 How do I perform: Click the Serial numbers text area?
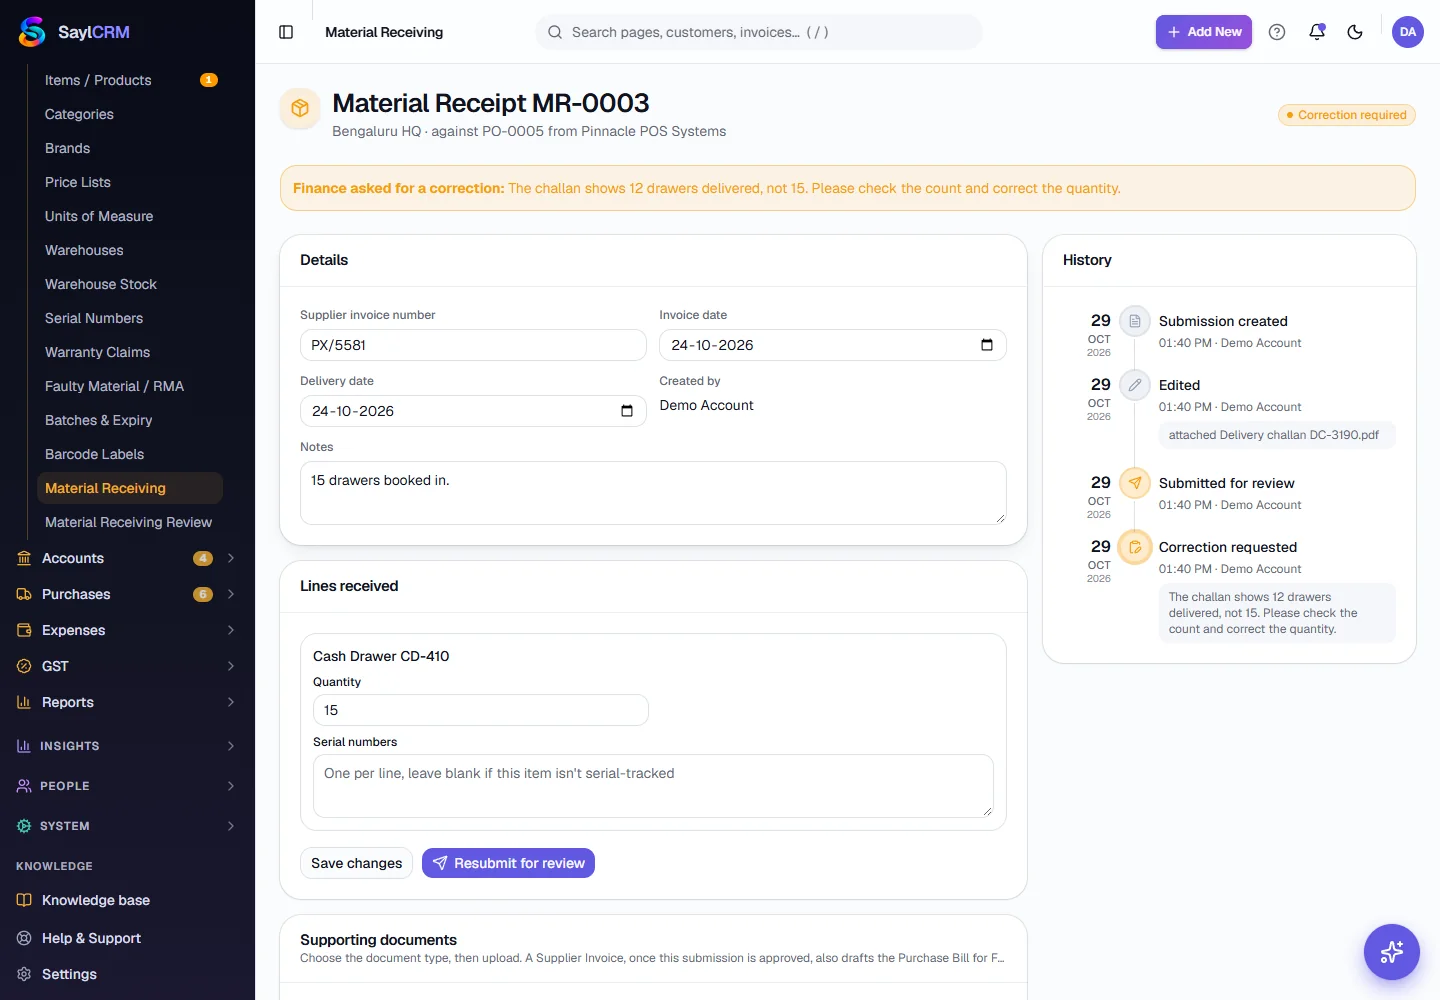click(x=653, y=786)
